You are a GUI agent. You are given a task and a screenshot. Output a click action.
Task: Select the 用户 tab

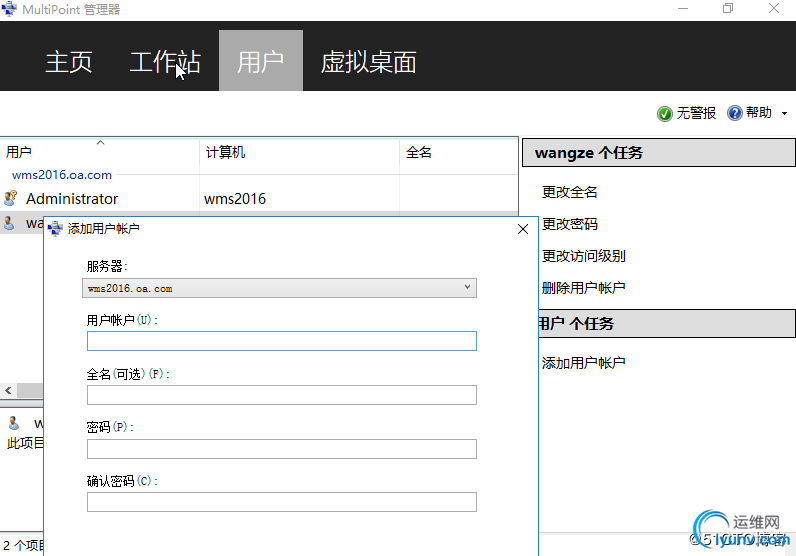[x=260, y=60]
